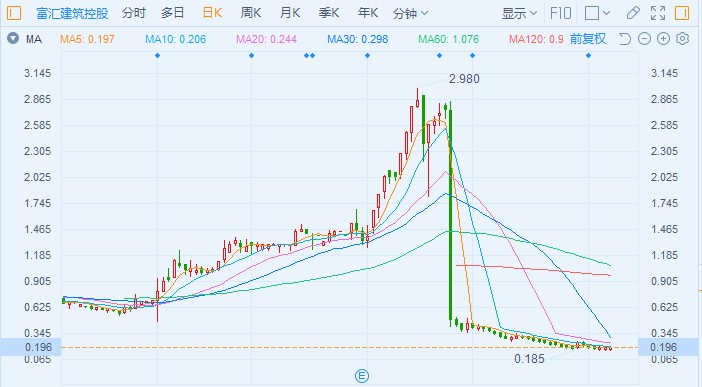The width and height of the screenshot is (702, 387).
Task: Toggle the left sidebar panel icon
Action: [x=14, y=13]
